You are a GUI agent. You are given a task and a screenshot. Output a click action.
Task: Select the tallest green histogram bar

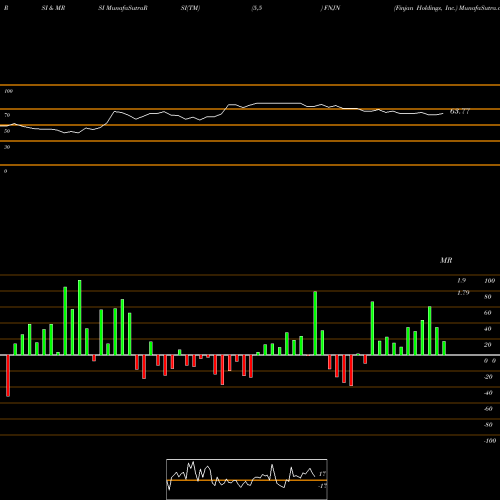click(79, 318)
